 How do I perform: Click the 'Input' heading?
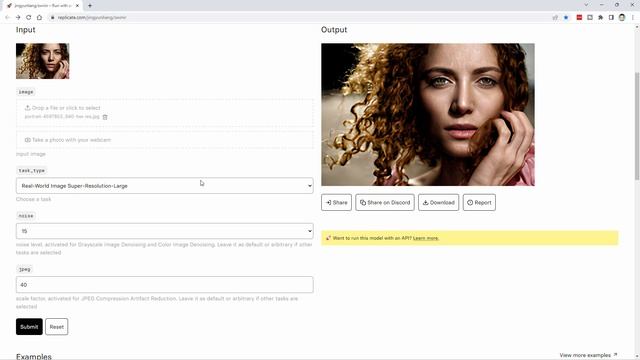click(25, 30)
